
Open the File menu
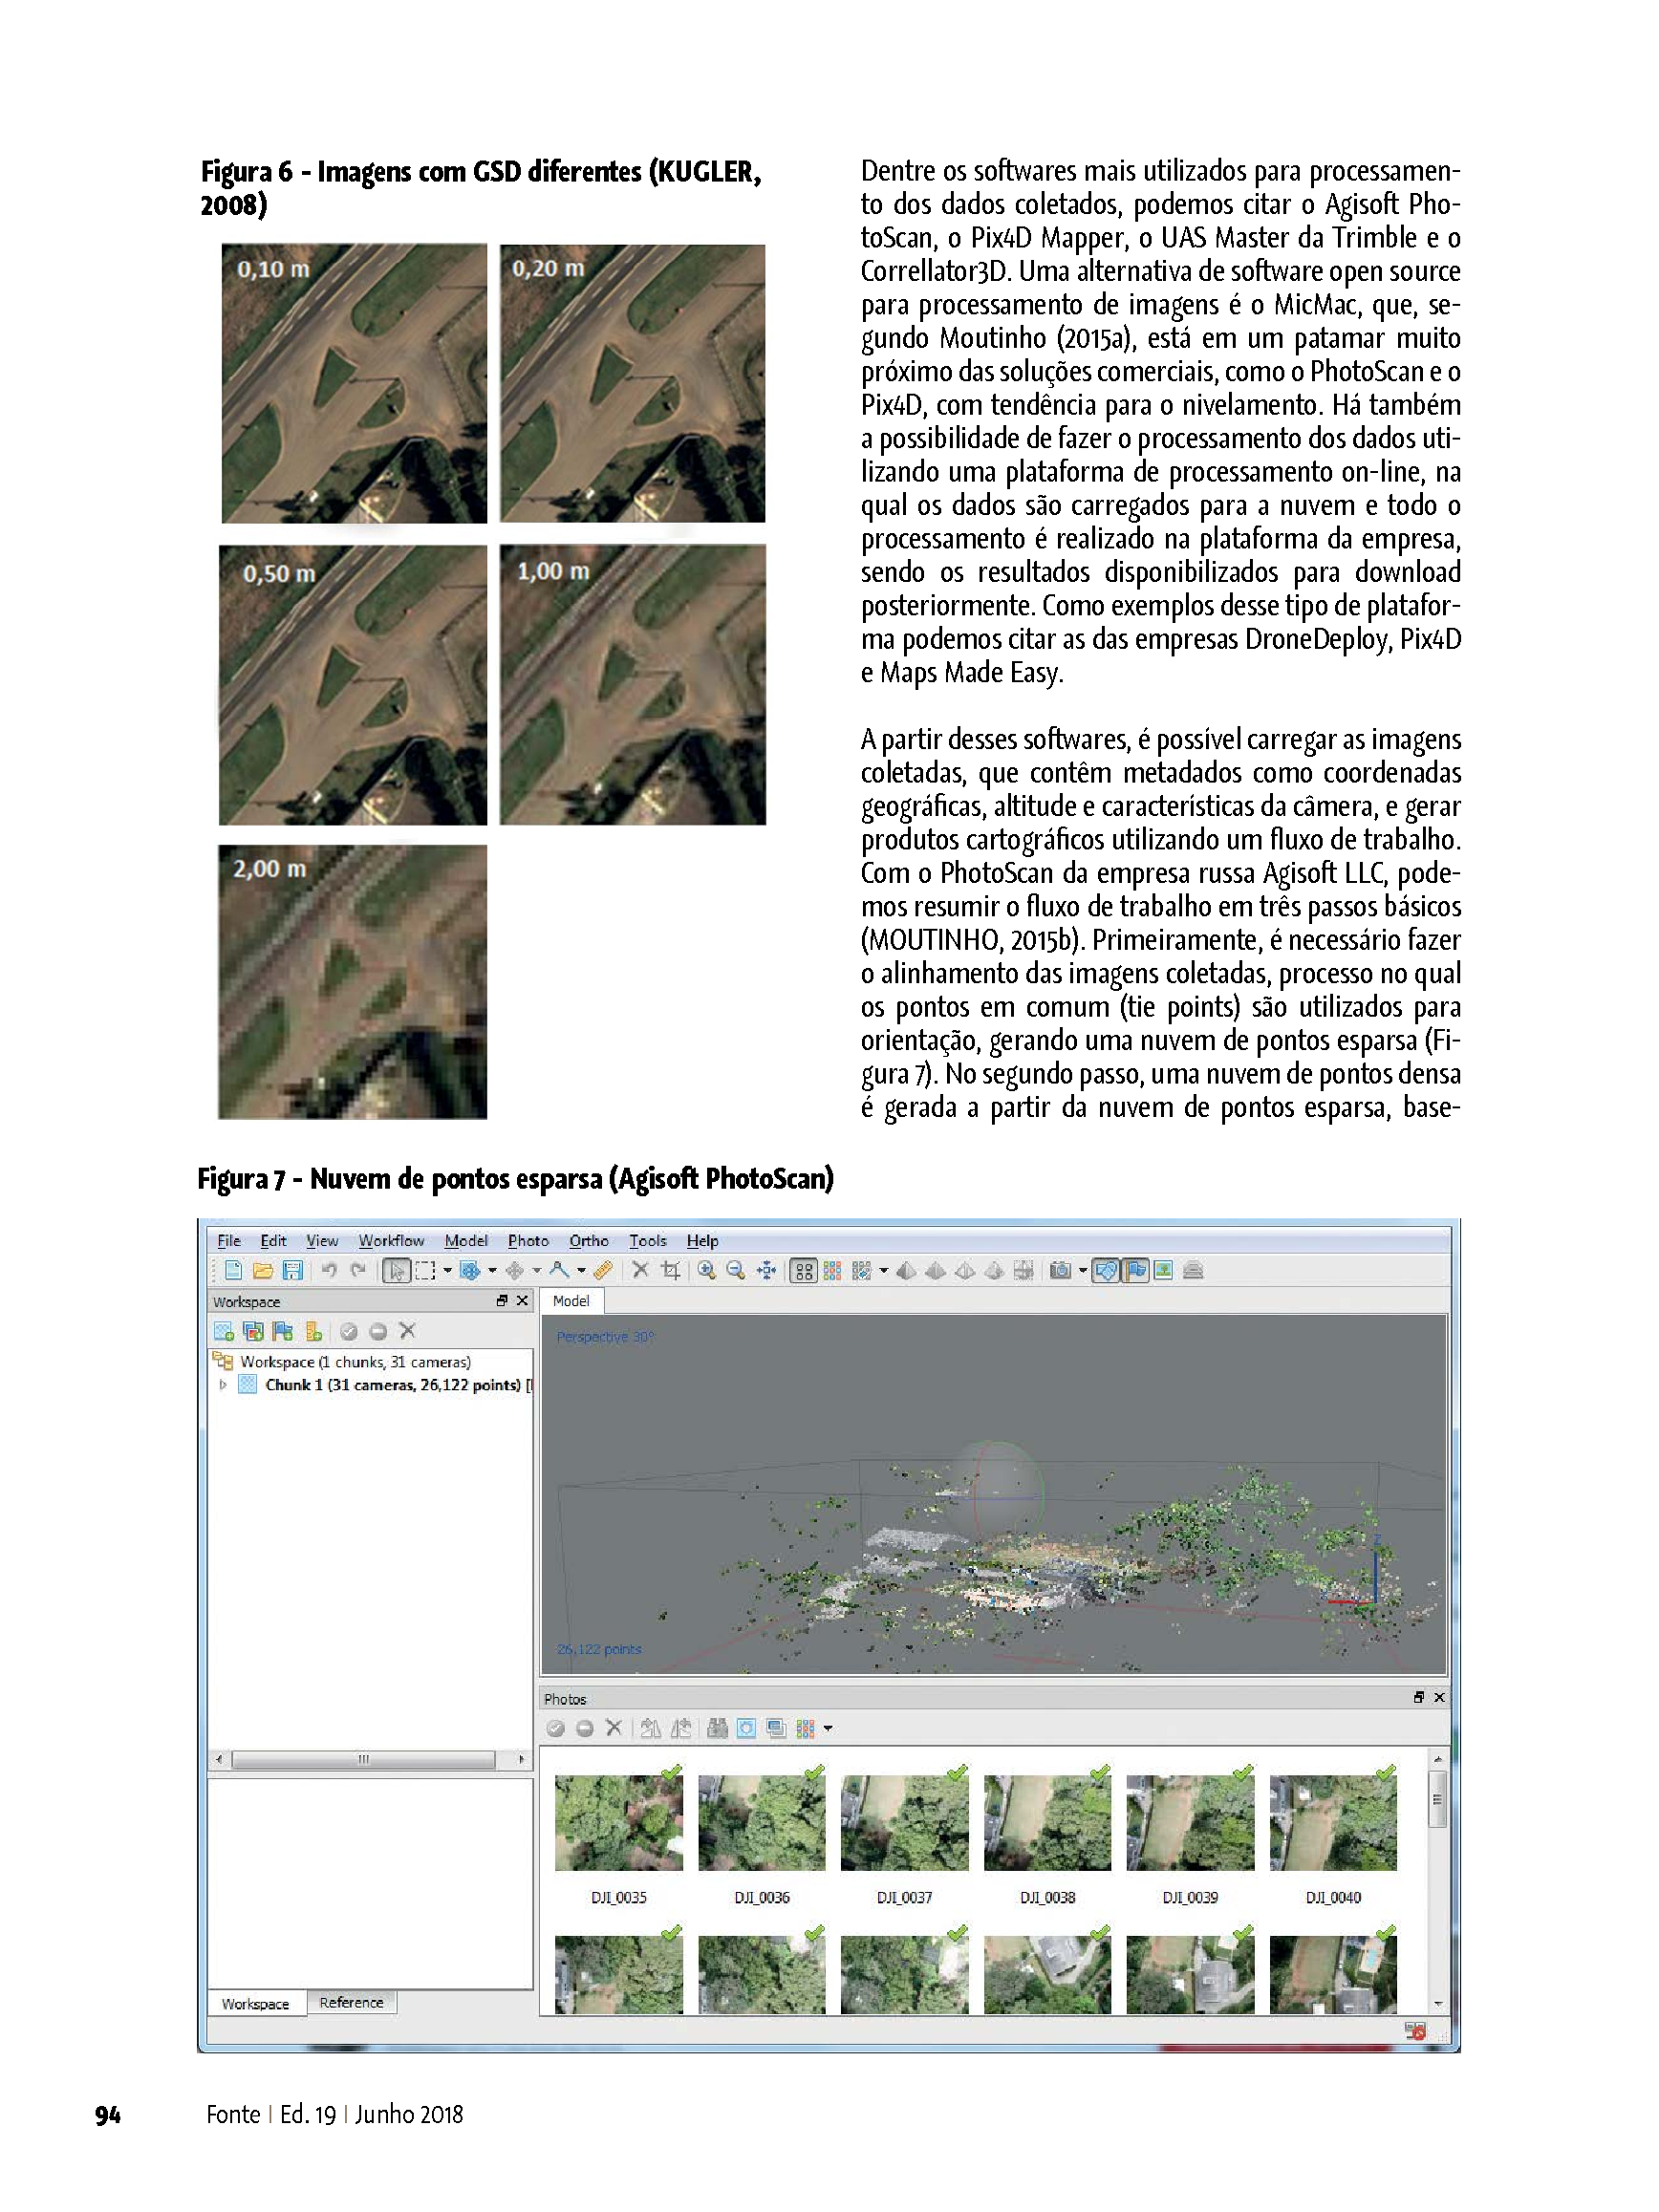229,1240
